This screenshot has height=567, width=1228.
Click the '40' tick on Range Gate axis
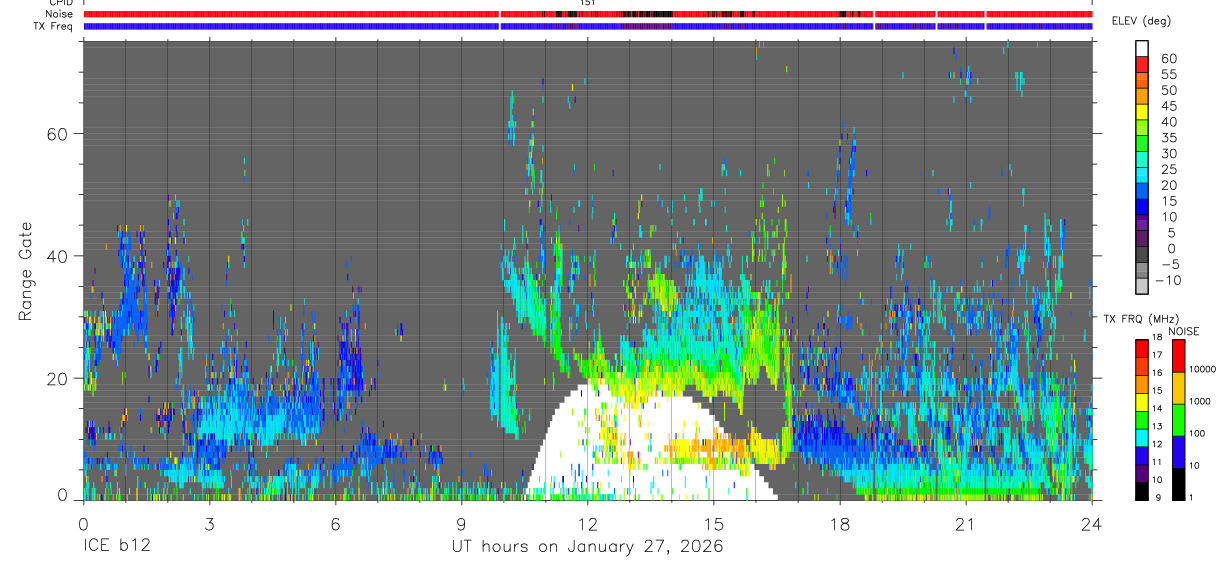pyautogui.click(x=58, y=255)
